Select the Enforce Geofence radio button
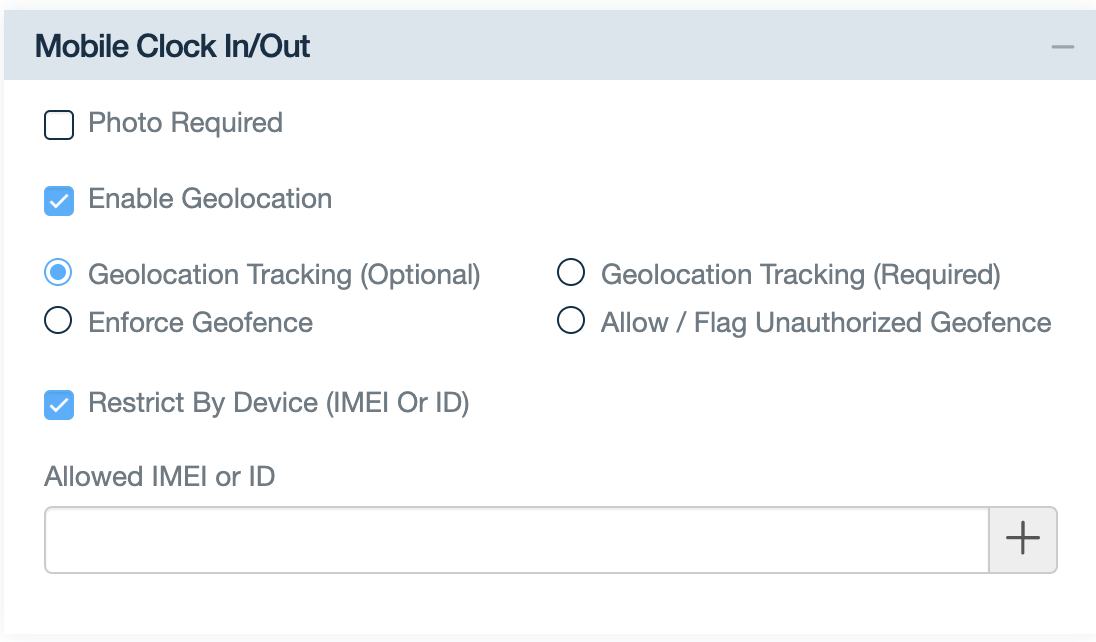This screenshot has width=1096, height=642. point(59,321)
